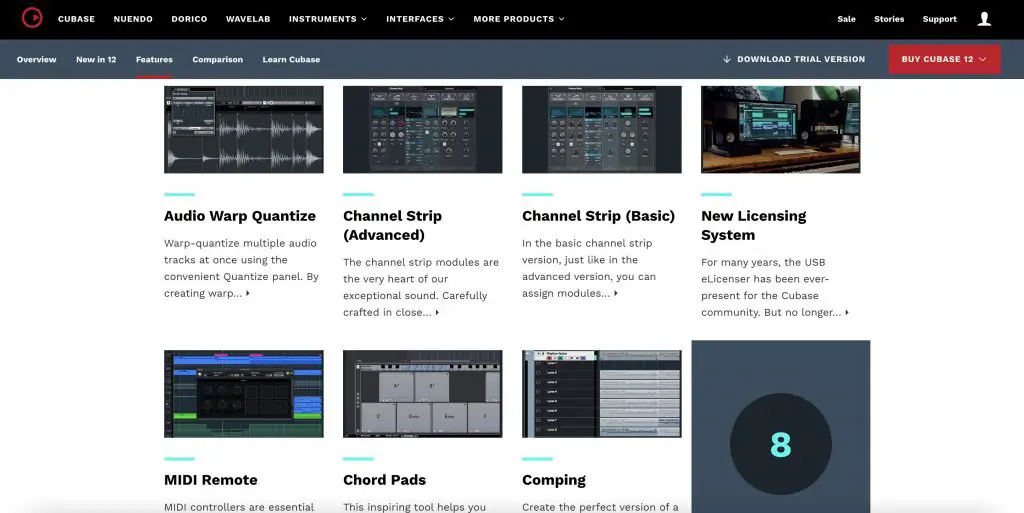The width and height of the screenshot is (1024, 513).
Task: Expand the Interfaces dropdown menu
Action: (x=420, y=19)
